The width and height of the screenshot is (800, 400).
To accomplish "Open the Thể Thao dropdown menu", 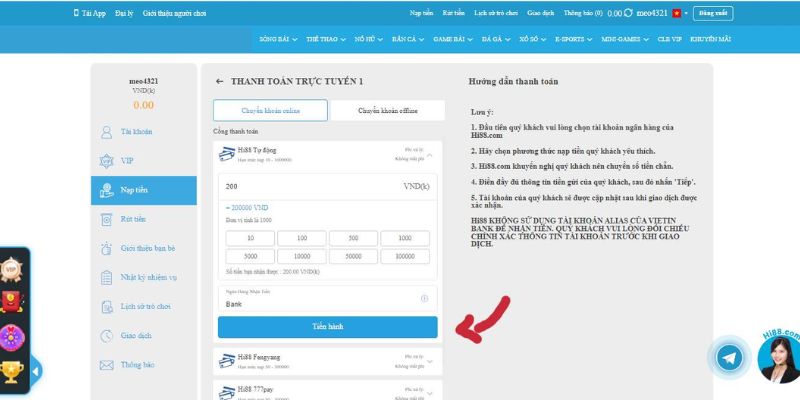I will point(328,38).
